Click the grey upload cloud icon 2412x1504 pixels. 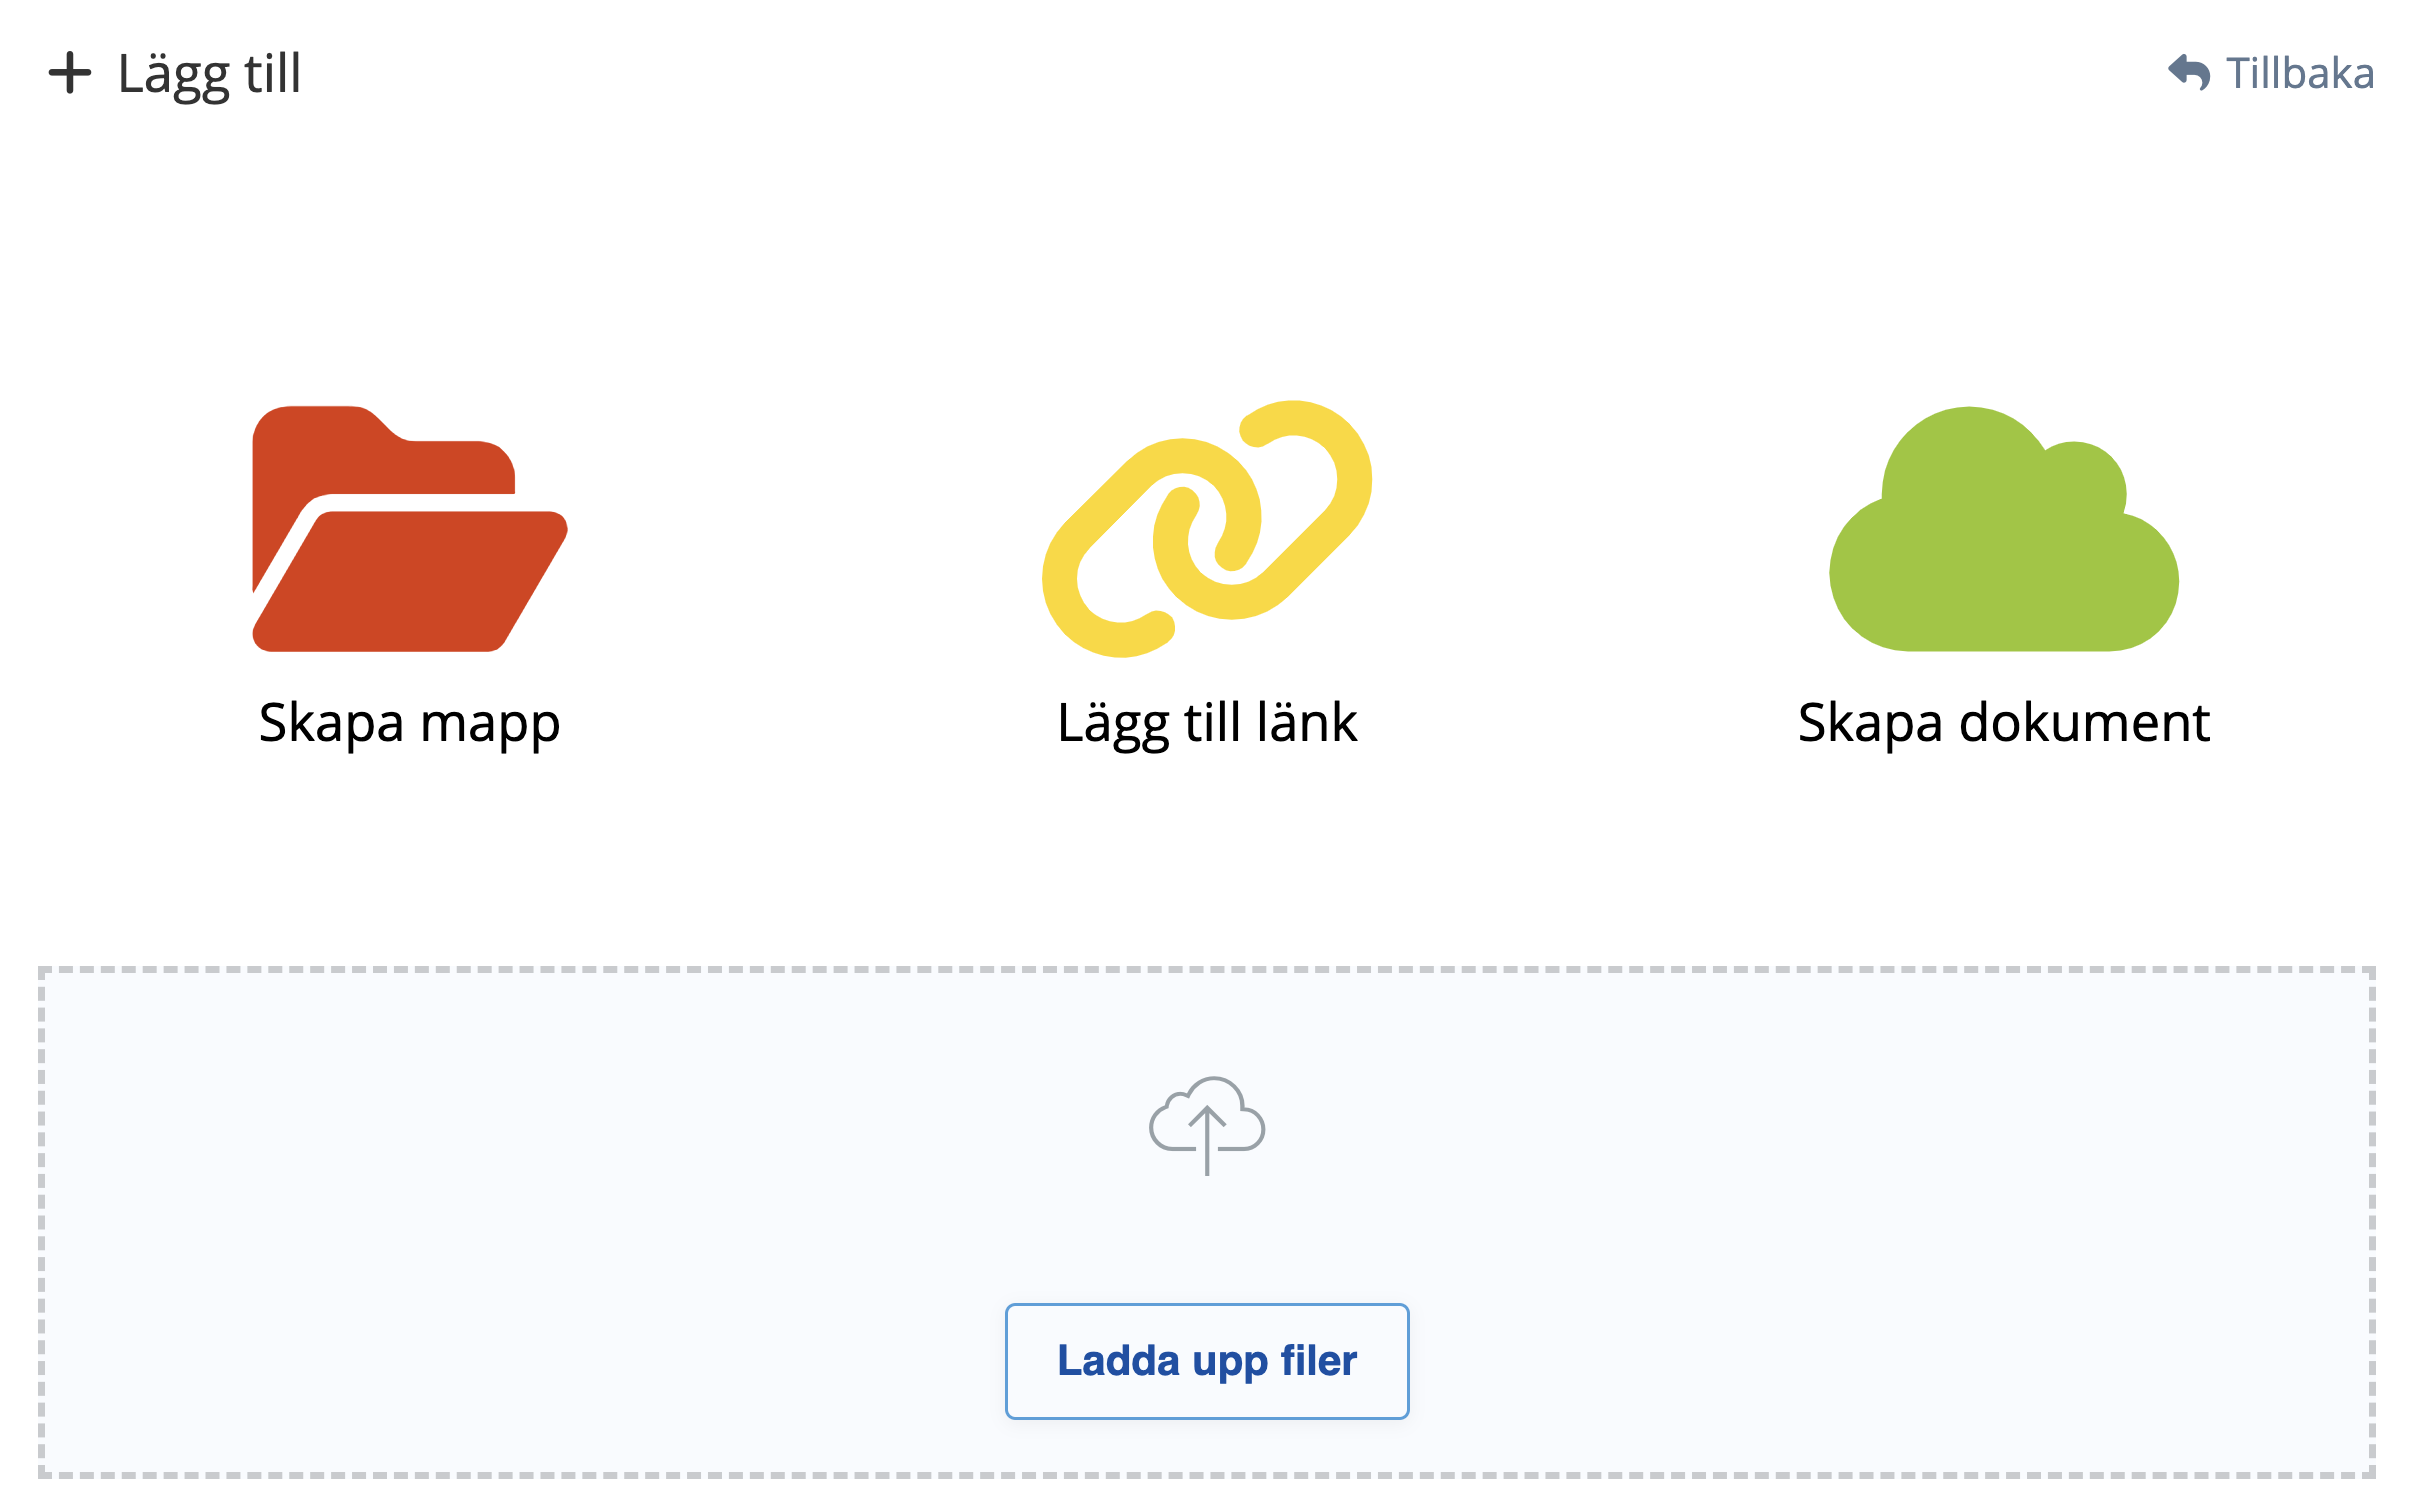pyautogui.click(x=1207, y=1125)
